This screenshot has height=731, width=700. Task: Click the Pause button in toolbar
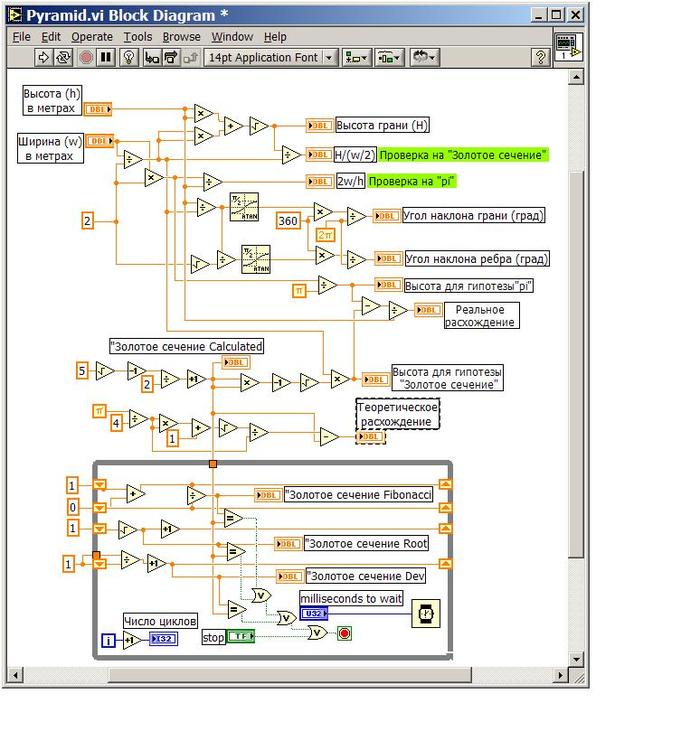coord(106,57)
